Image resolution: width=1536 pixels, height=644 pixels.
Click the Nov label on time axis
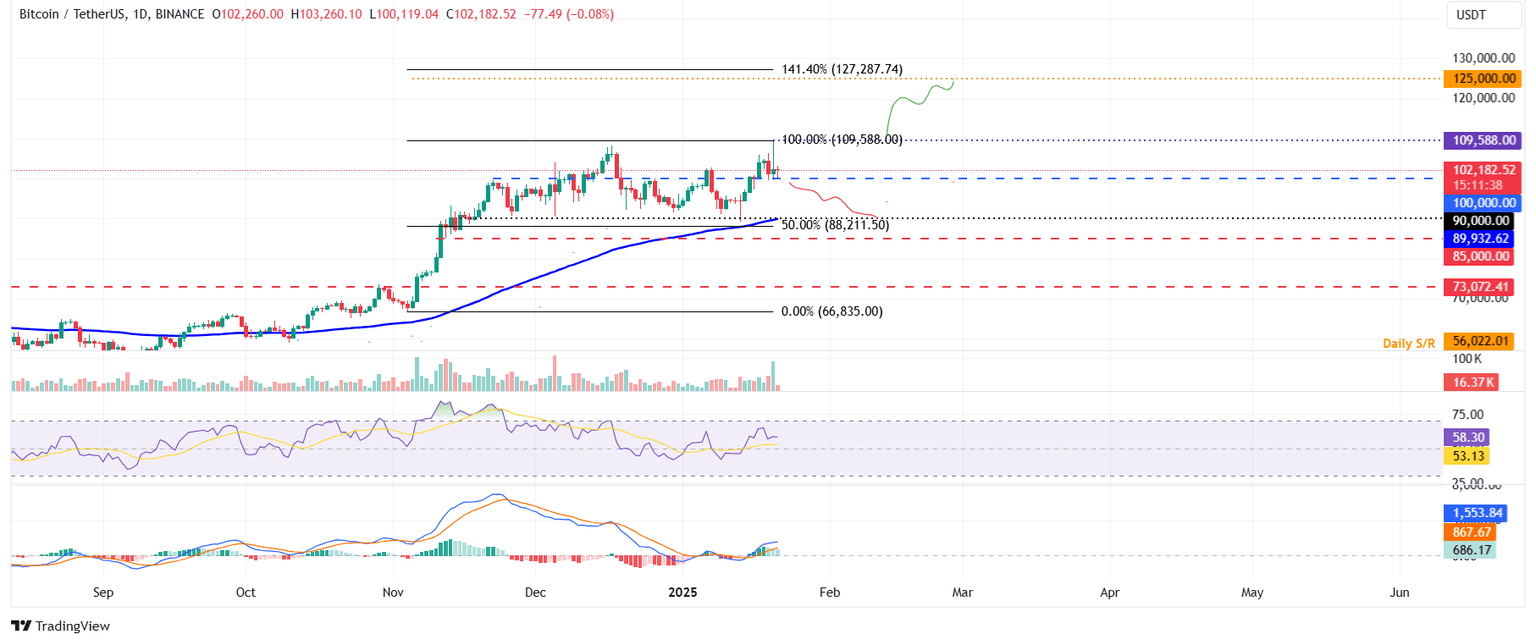pos(394,592)
